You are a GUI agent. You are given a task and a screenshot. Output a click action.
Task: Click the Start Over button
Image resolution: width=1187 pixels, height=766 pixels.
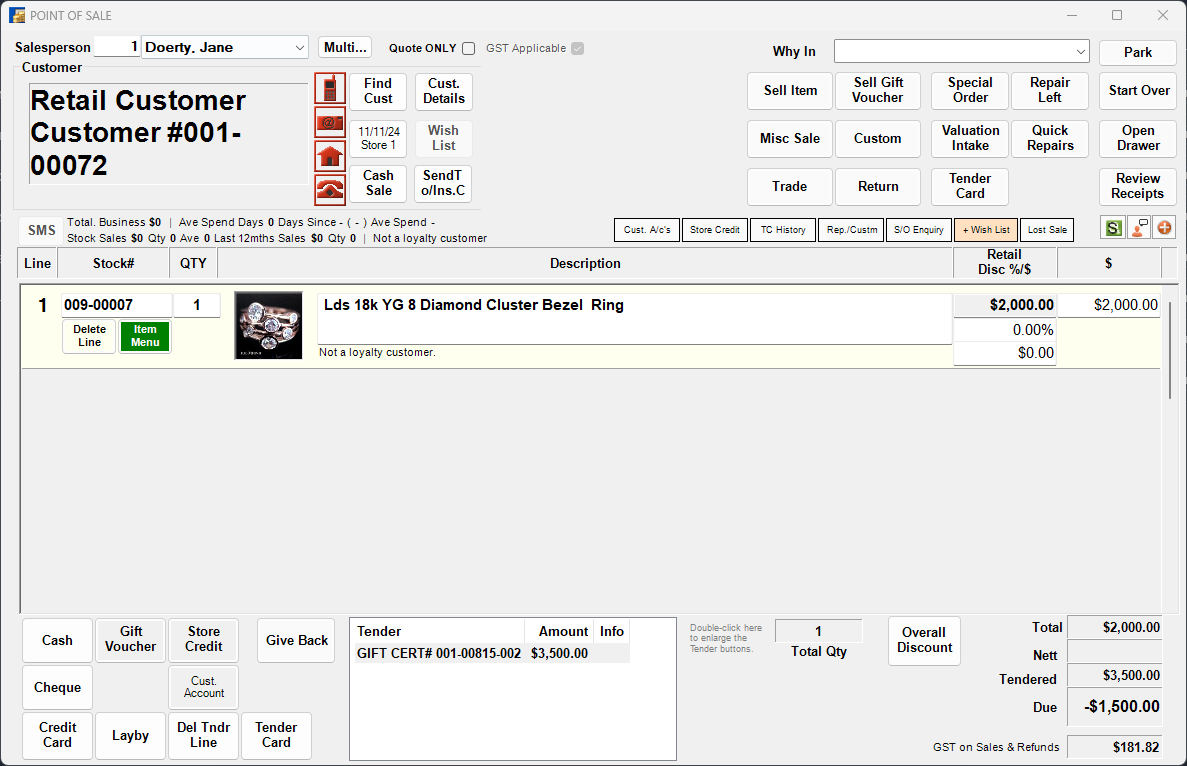pyautogui.click(x=1137, y=90)
